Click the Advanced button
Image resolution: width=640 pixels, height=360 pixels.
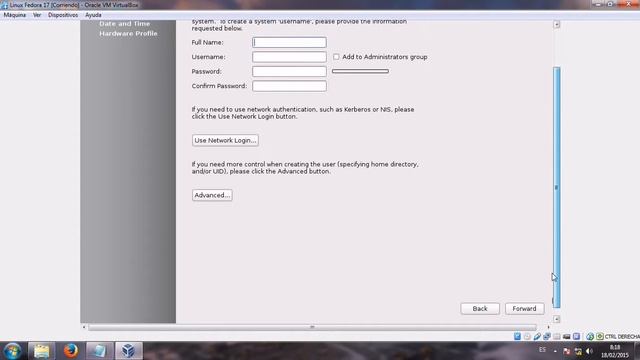pos(212,195)
